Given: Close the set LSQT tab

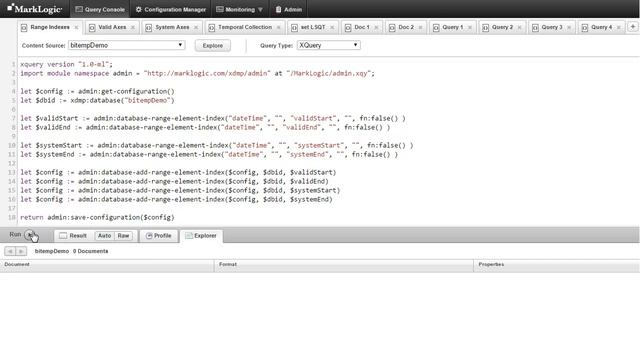Looking at the screenshot, I should click(332, 27).
